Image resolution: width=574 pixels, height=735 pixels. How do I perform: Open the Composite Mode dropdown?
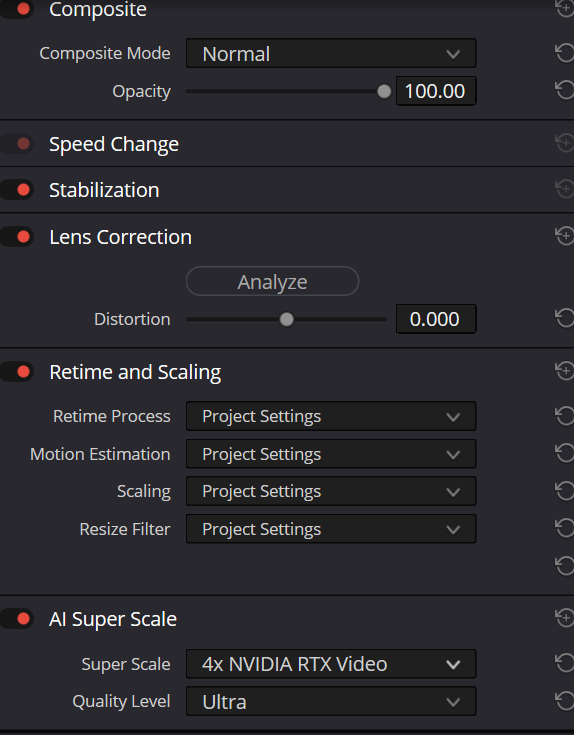(x=331, y=53)
